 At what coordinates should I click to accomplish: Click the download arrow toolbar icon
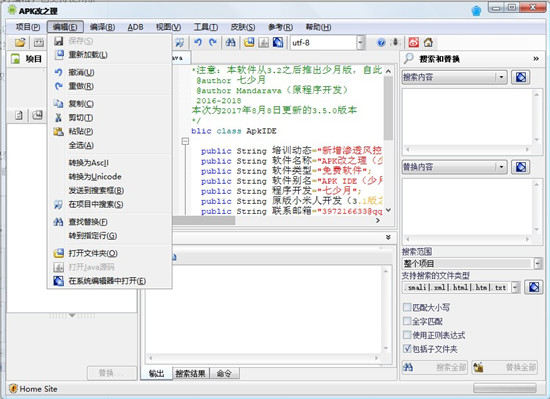point(395,43)
